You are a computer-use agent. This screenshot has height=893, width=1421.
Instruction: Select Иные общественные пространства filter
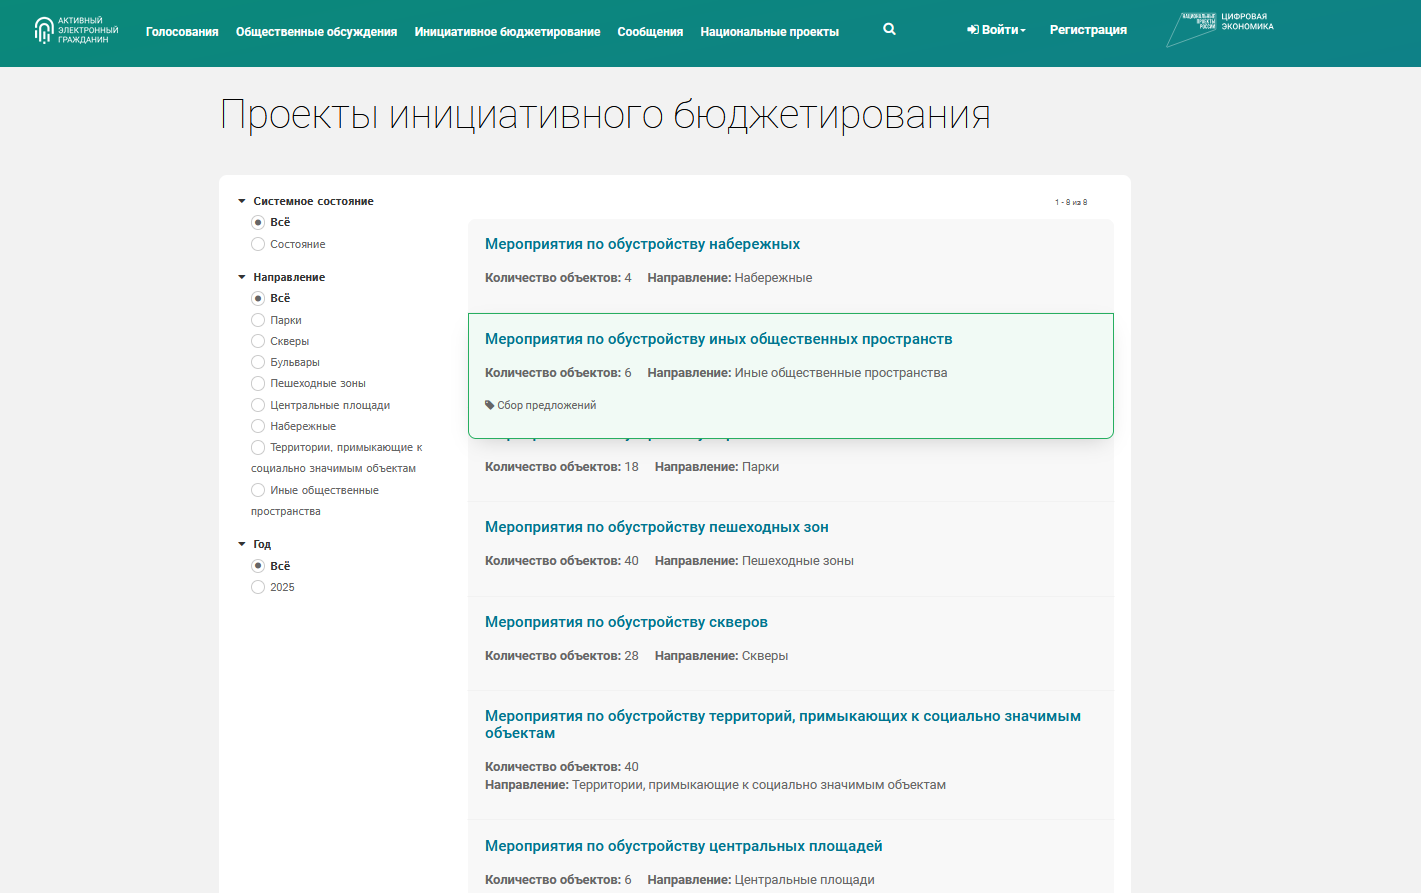(258, 490)
